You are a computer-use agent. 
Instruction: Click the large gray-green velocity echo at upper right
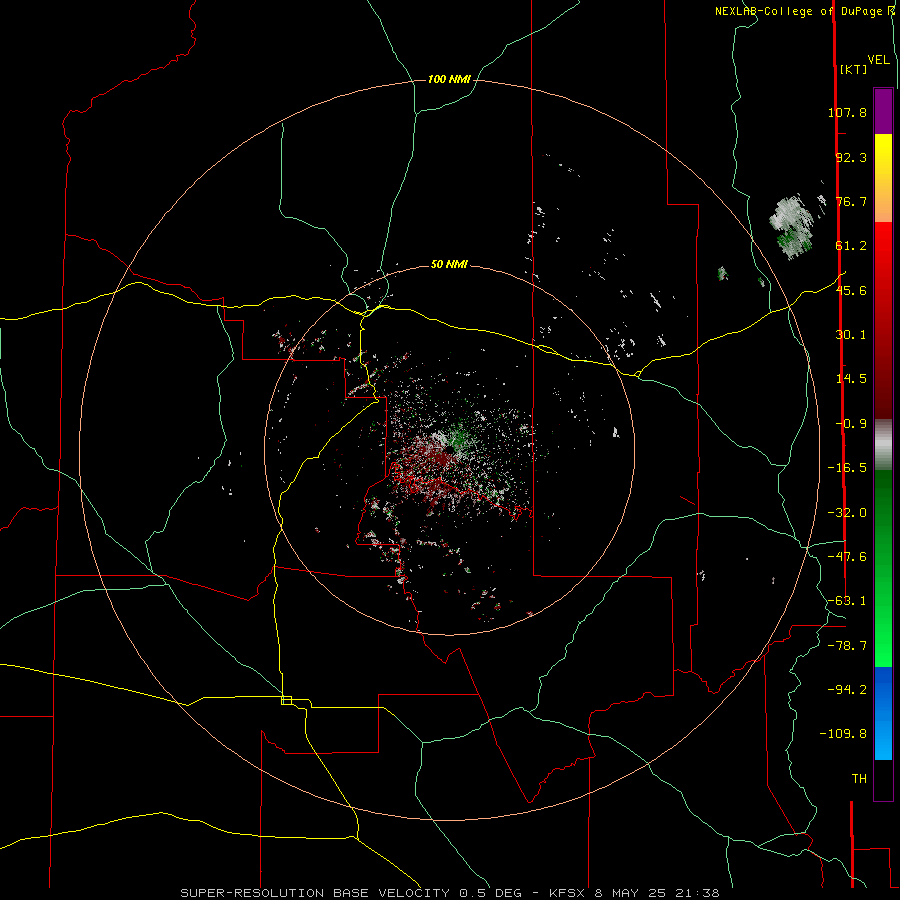(792, 228)
